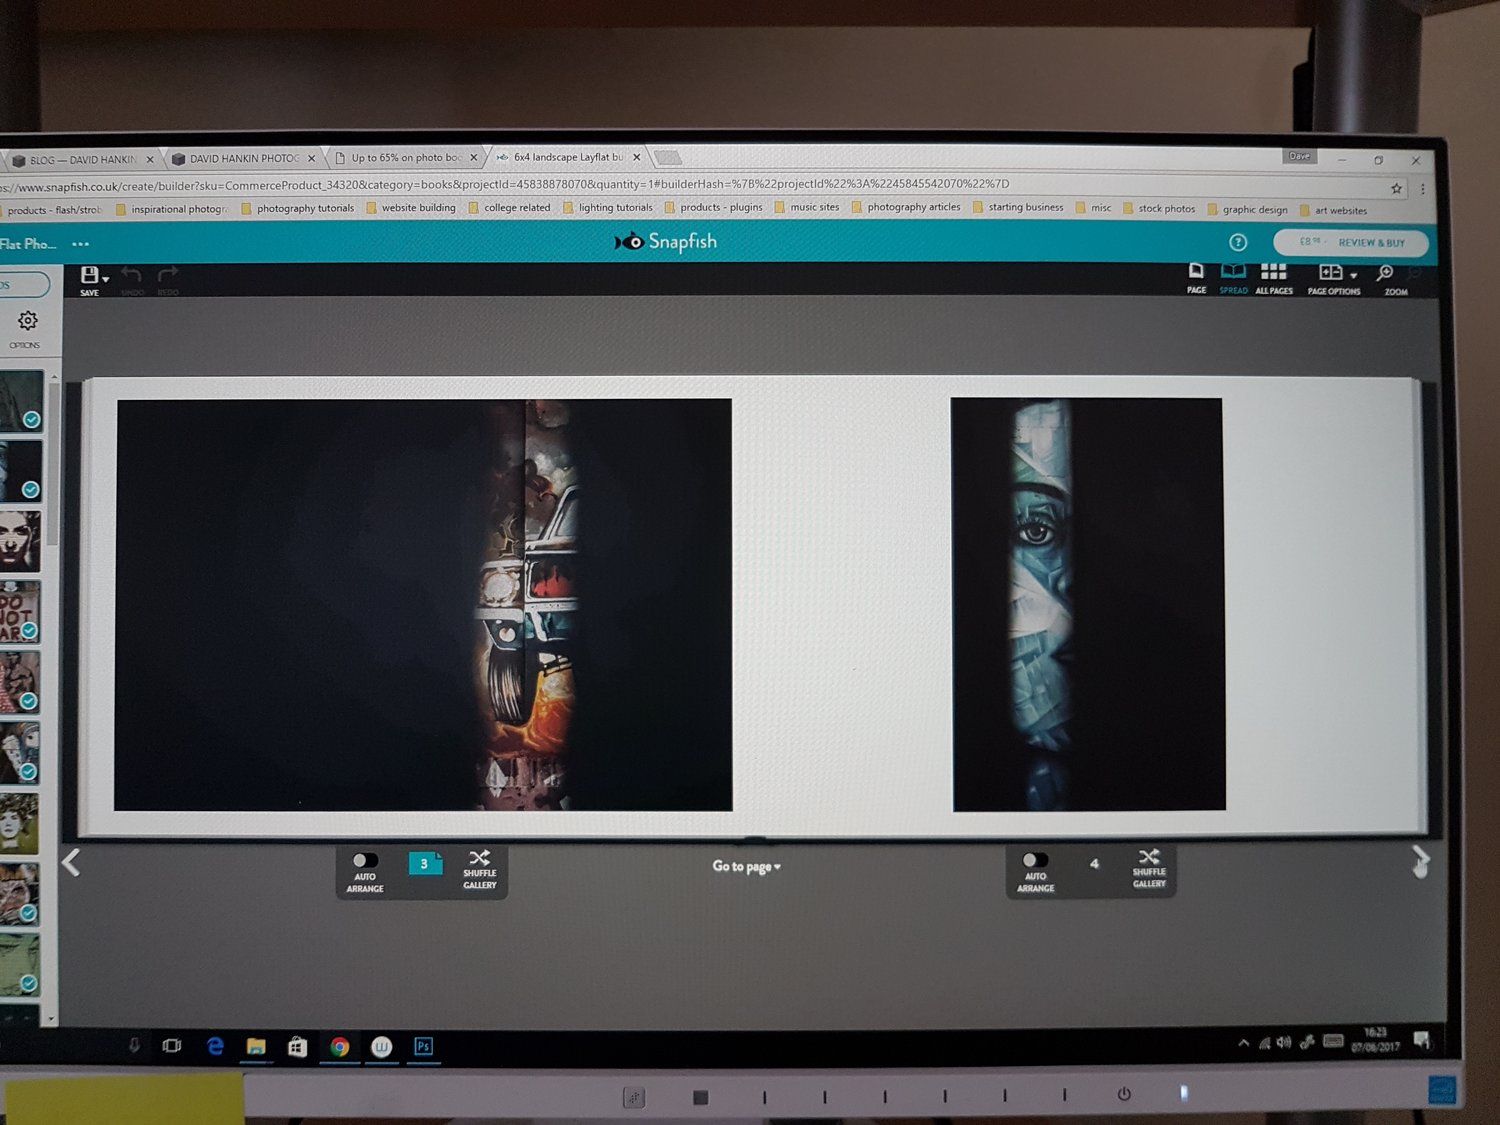
Task: Open 'starting business' bookmark folder
Action: 1018,207
